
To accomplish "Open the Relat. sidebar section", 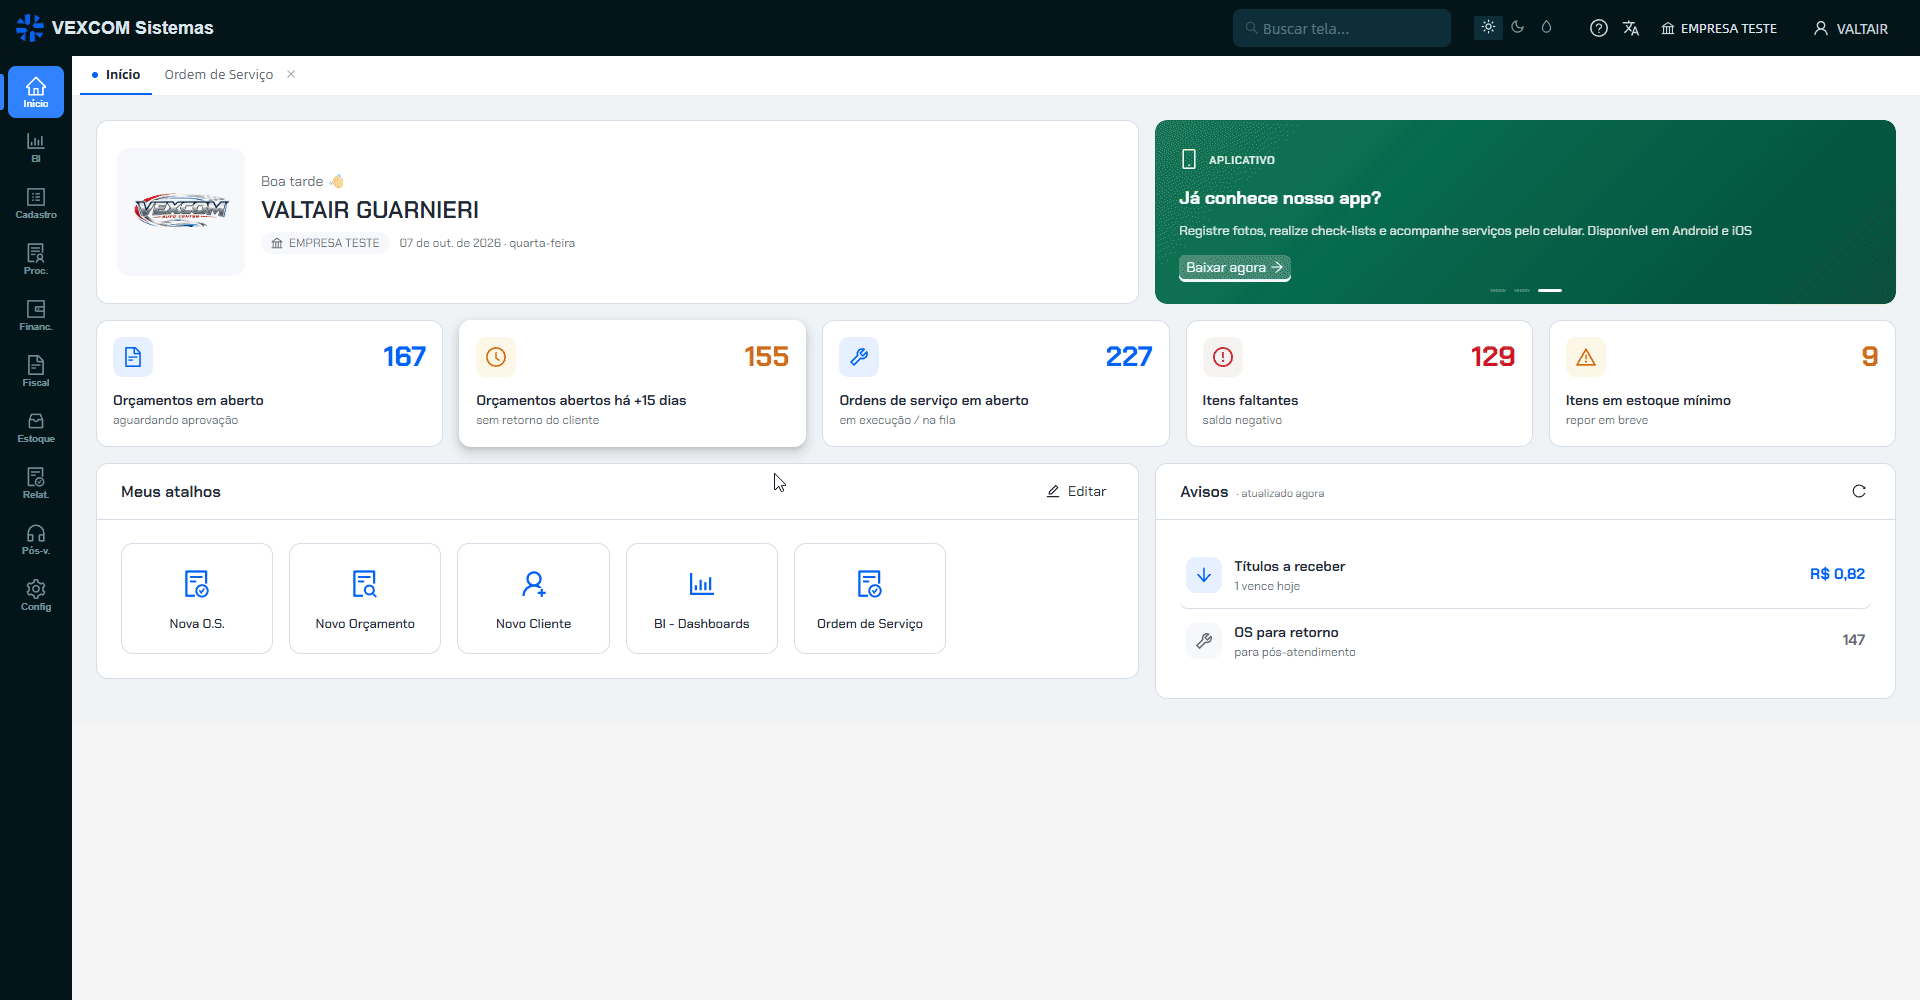I will coord(36,484).
